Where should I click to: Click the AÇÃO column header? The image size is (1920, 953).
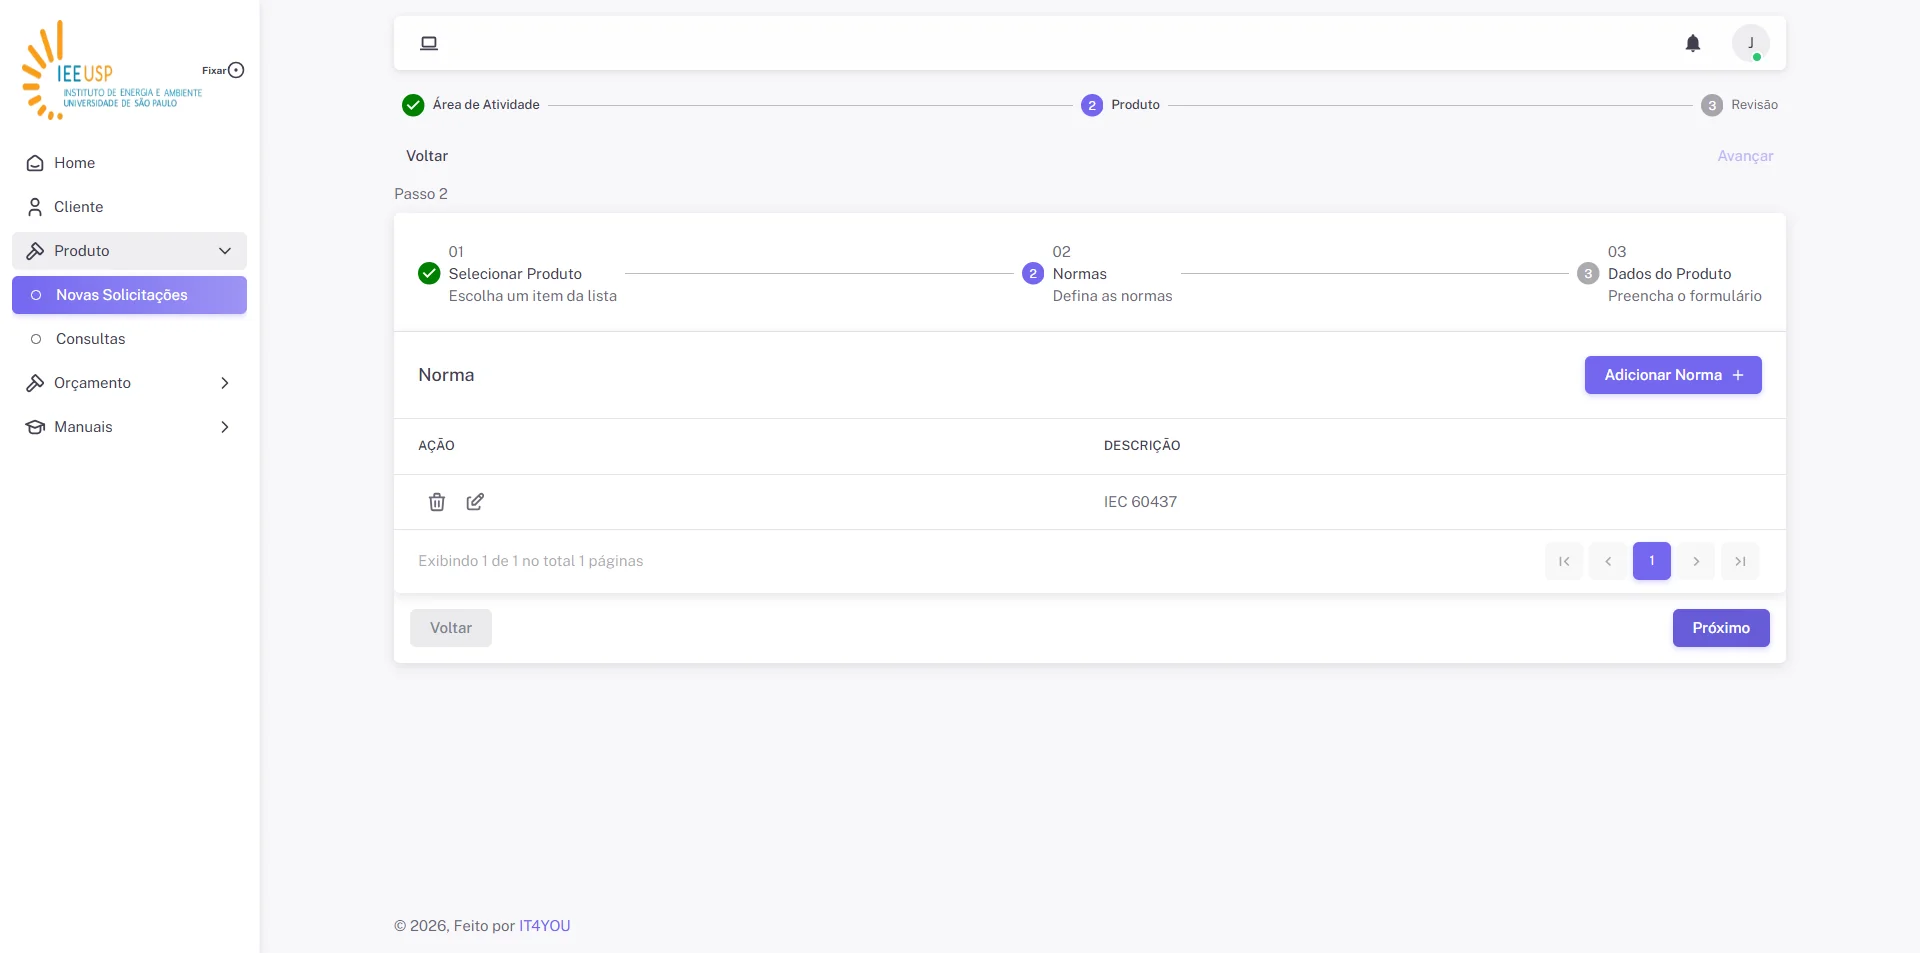click(436, 446)
